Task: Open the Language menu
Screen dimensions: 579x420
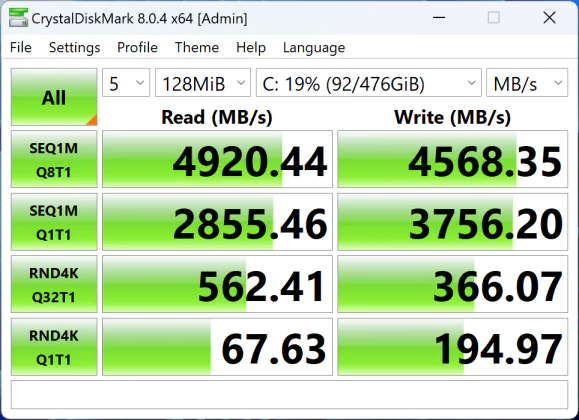Action: pyautogui.click(x=314, y=47)
